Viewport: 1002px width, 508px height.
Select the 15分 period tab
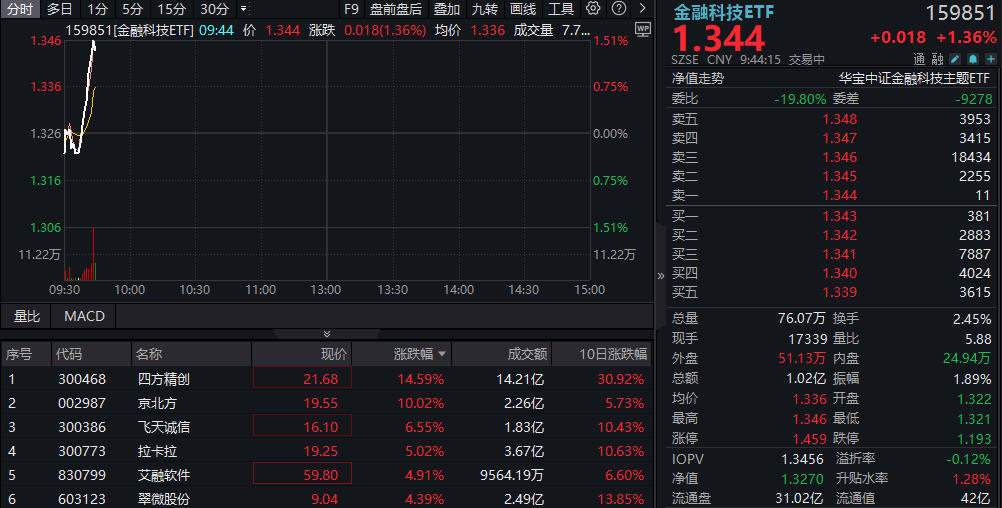172,9
